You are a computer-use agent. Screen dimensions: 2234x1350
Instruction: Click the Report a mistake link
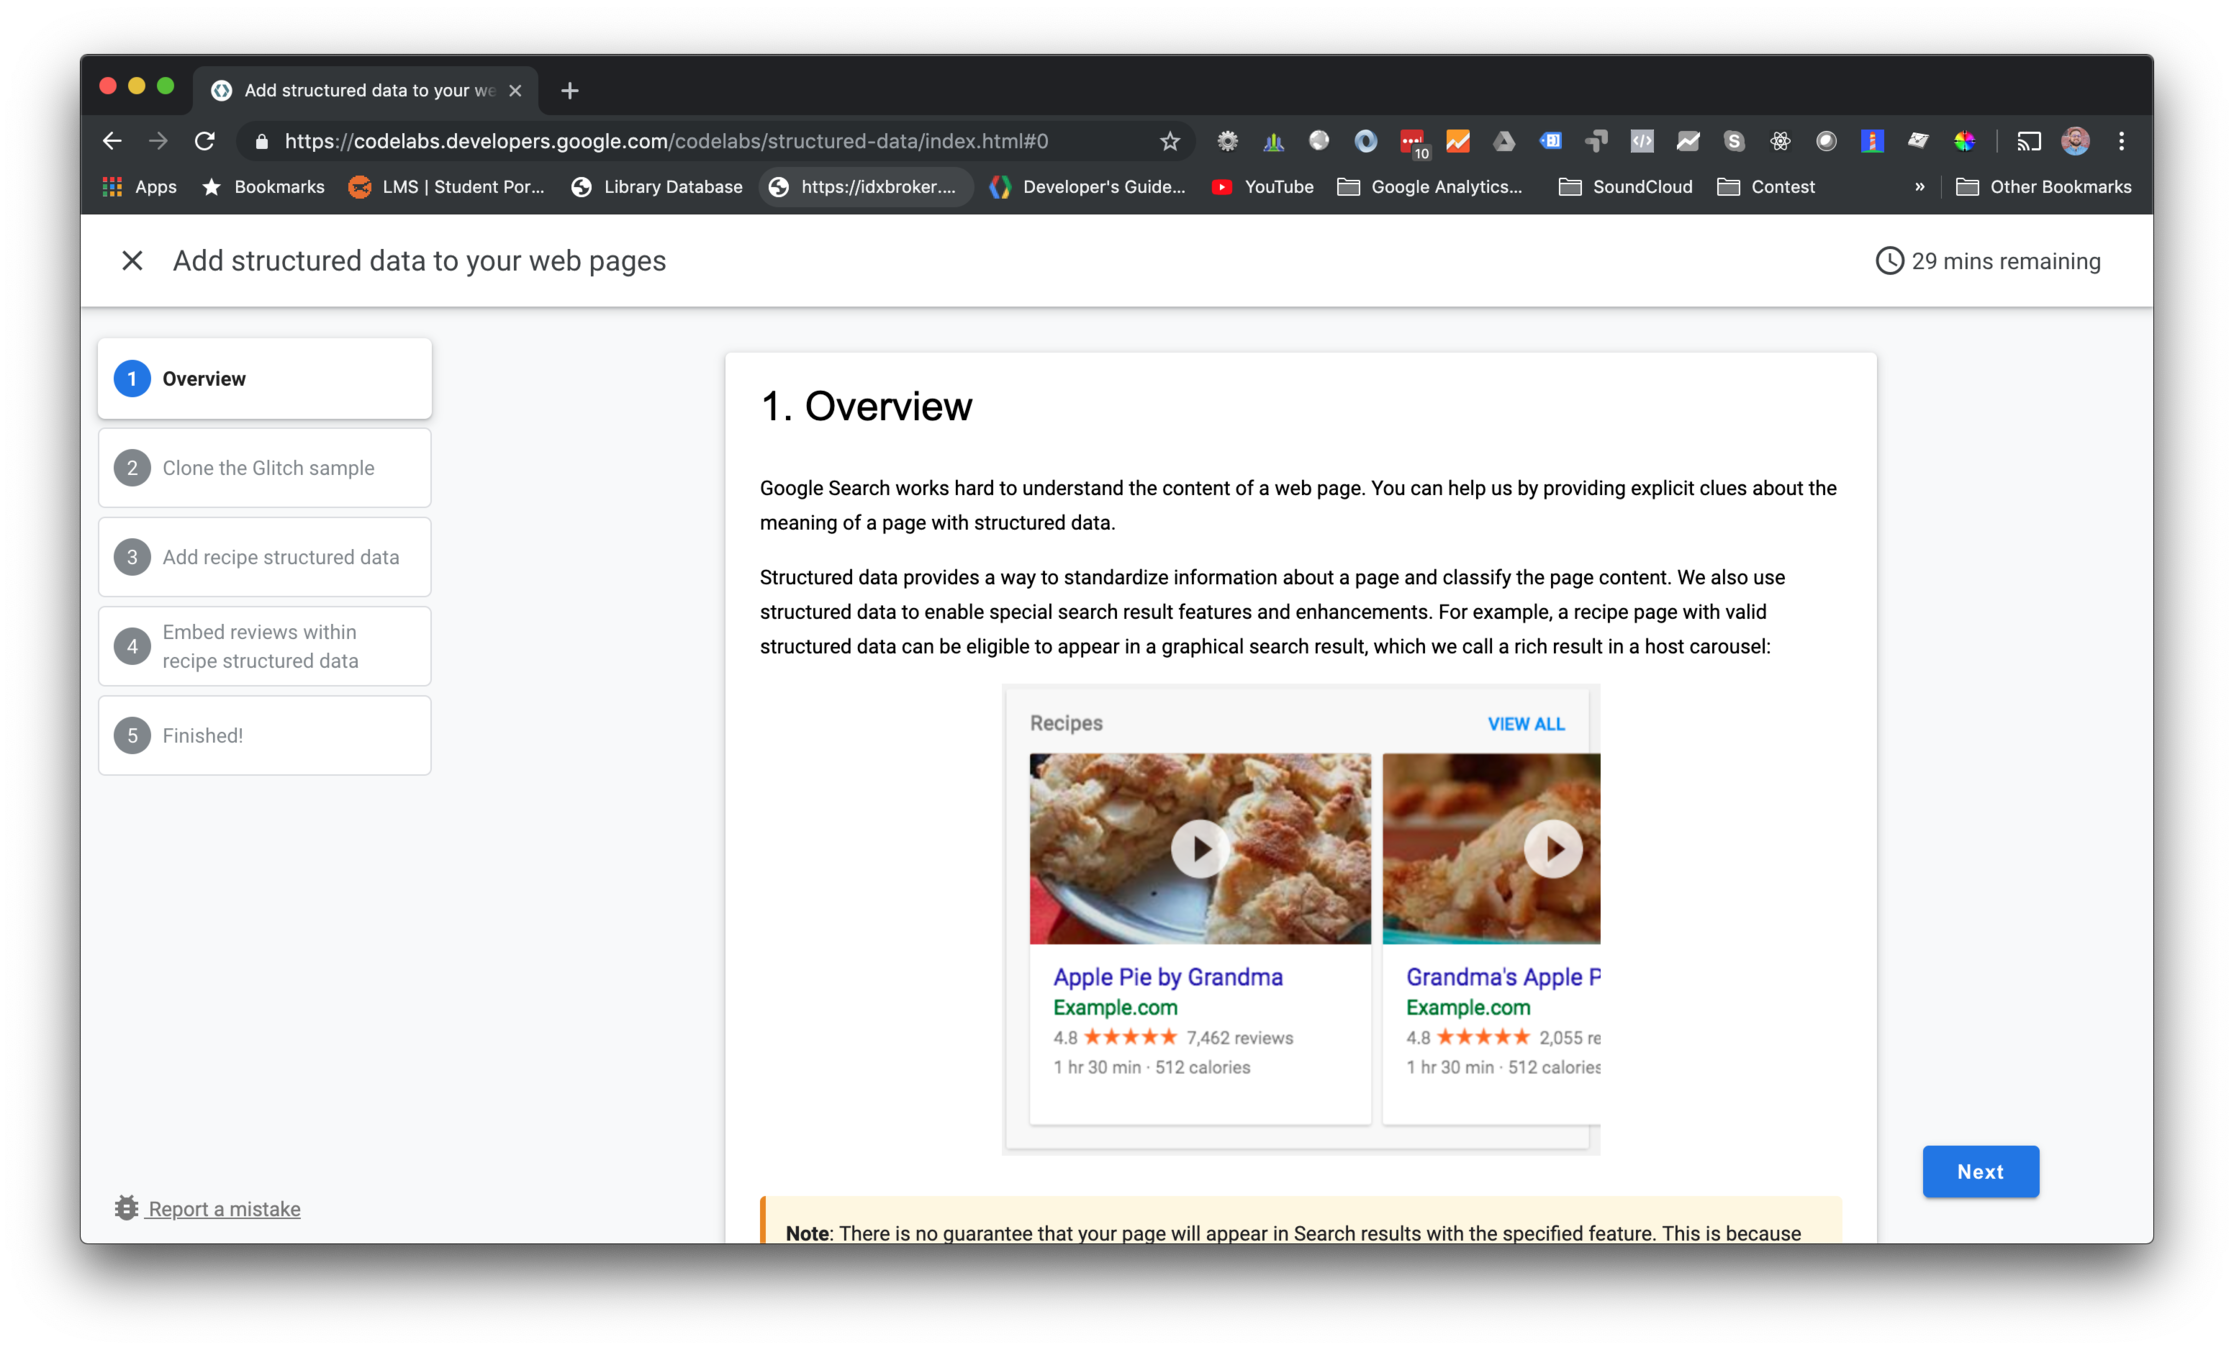(x=223, y=1209)
